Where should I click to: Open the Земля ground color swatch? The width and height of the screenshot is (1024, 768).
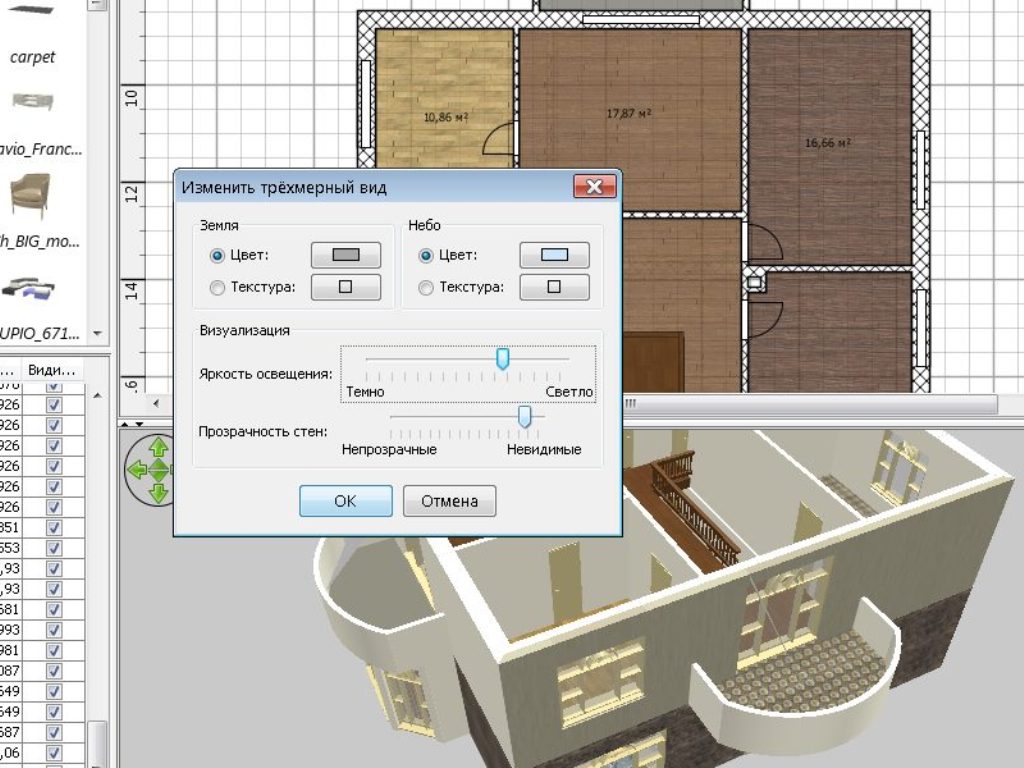pos(346,255)
